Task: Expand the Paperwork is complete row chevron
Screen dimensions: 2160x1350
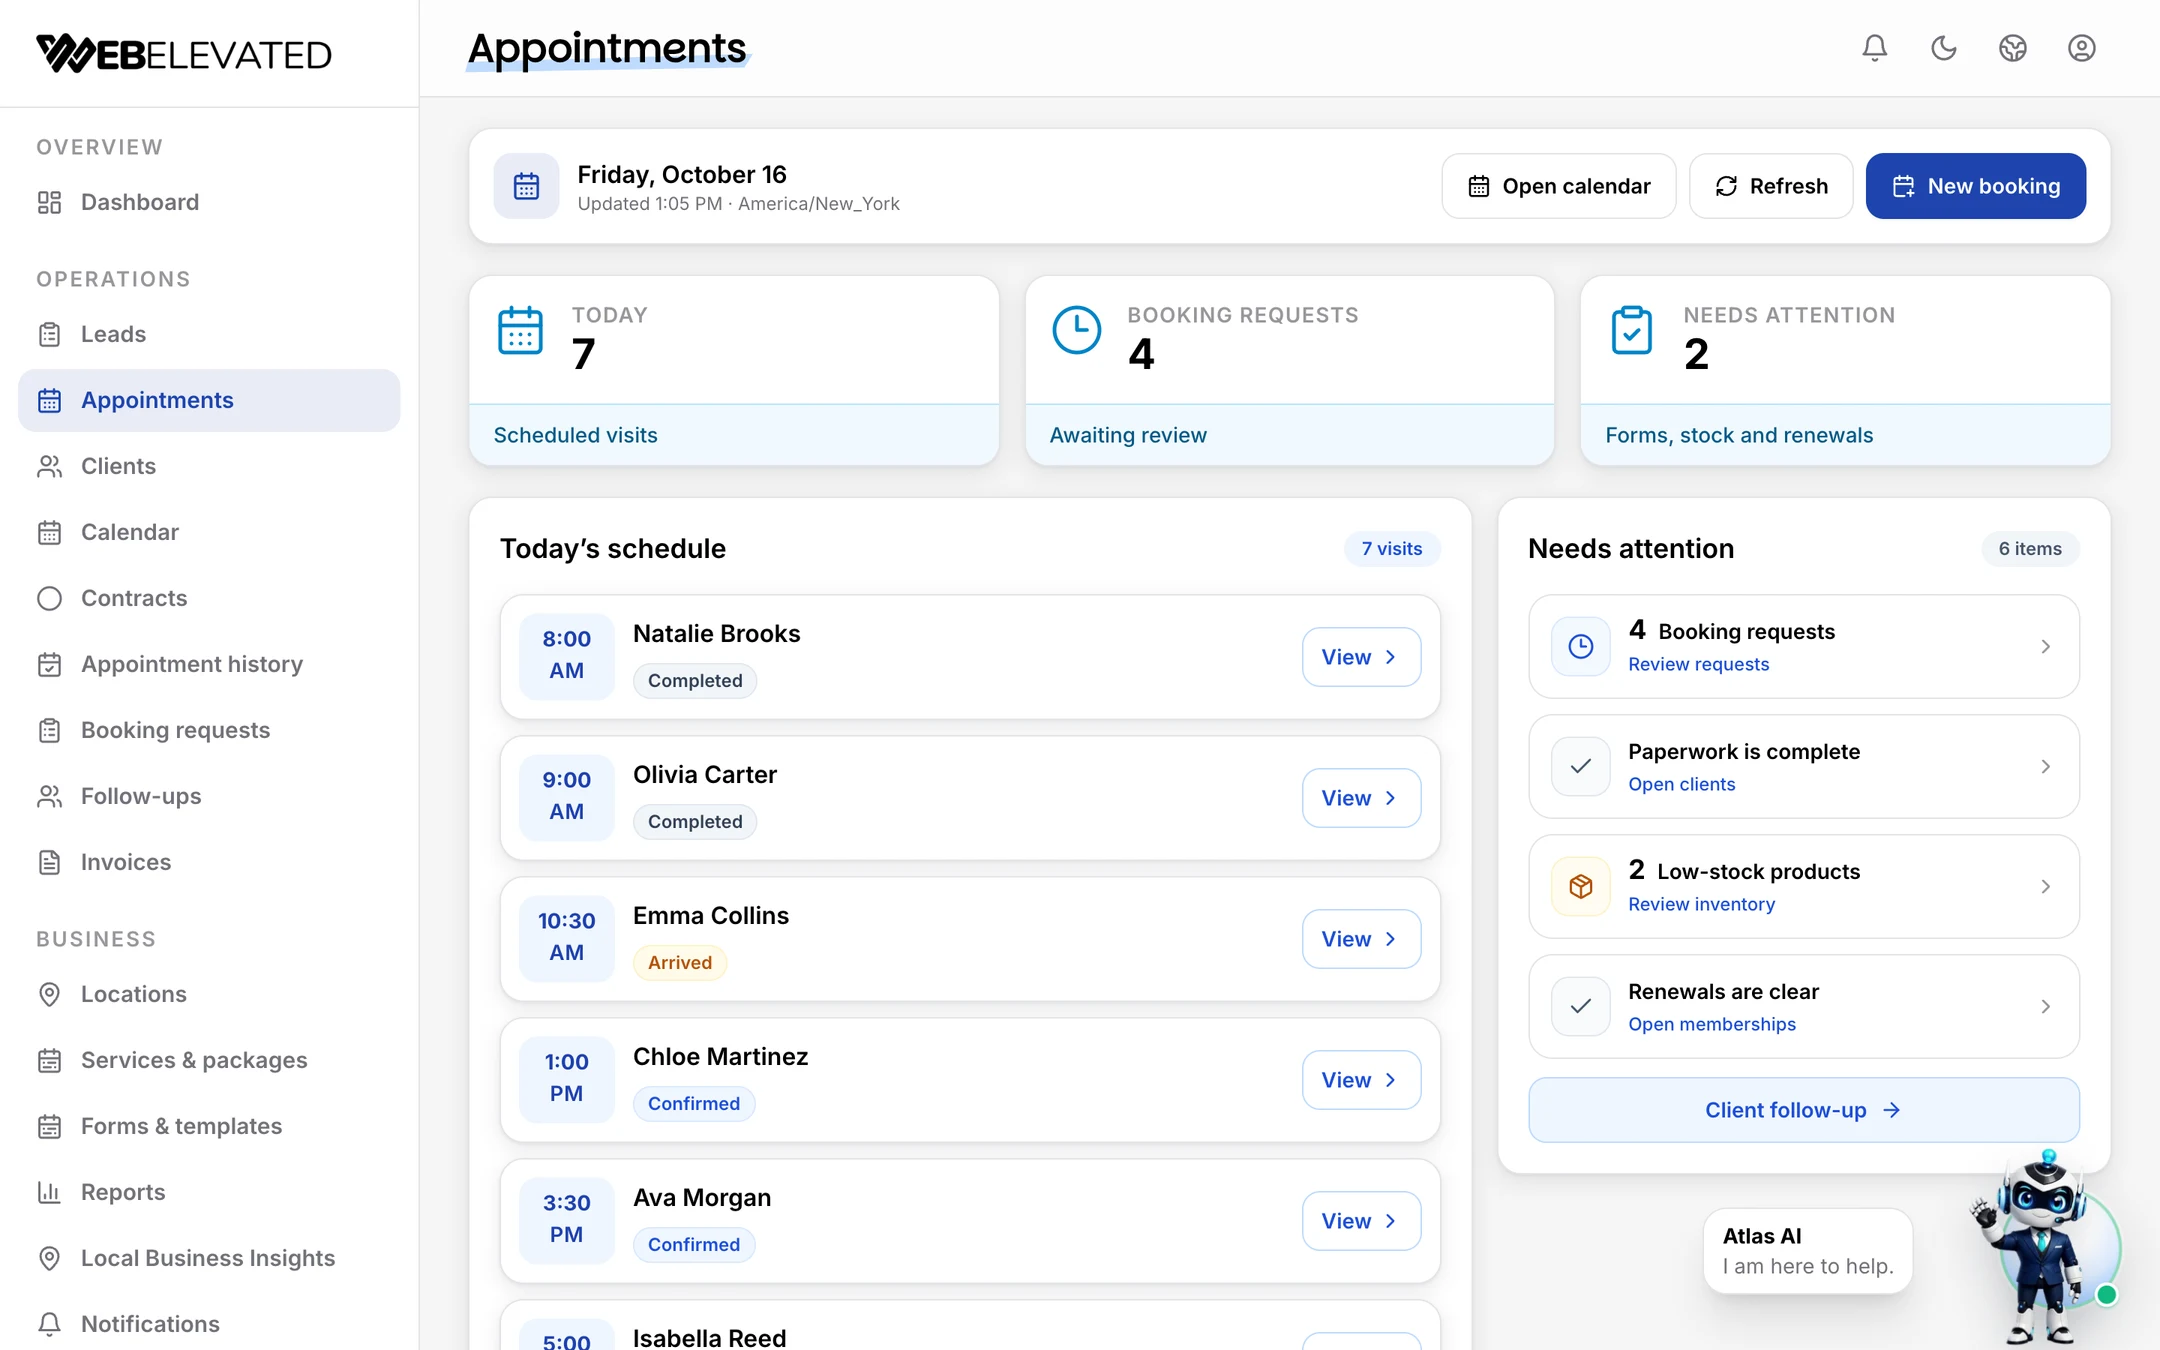Action: [2045, 767]
